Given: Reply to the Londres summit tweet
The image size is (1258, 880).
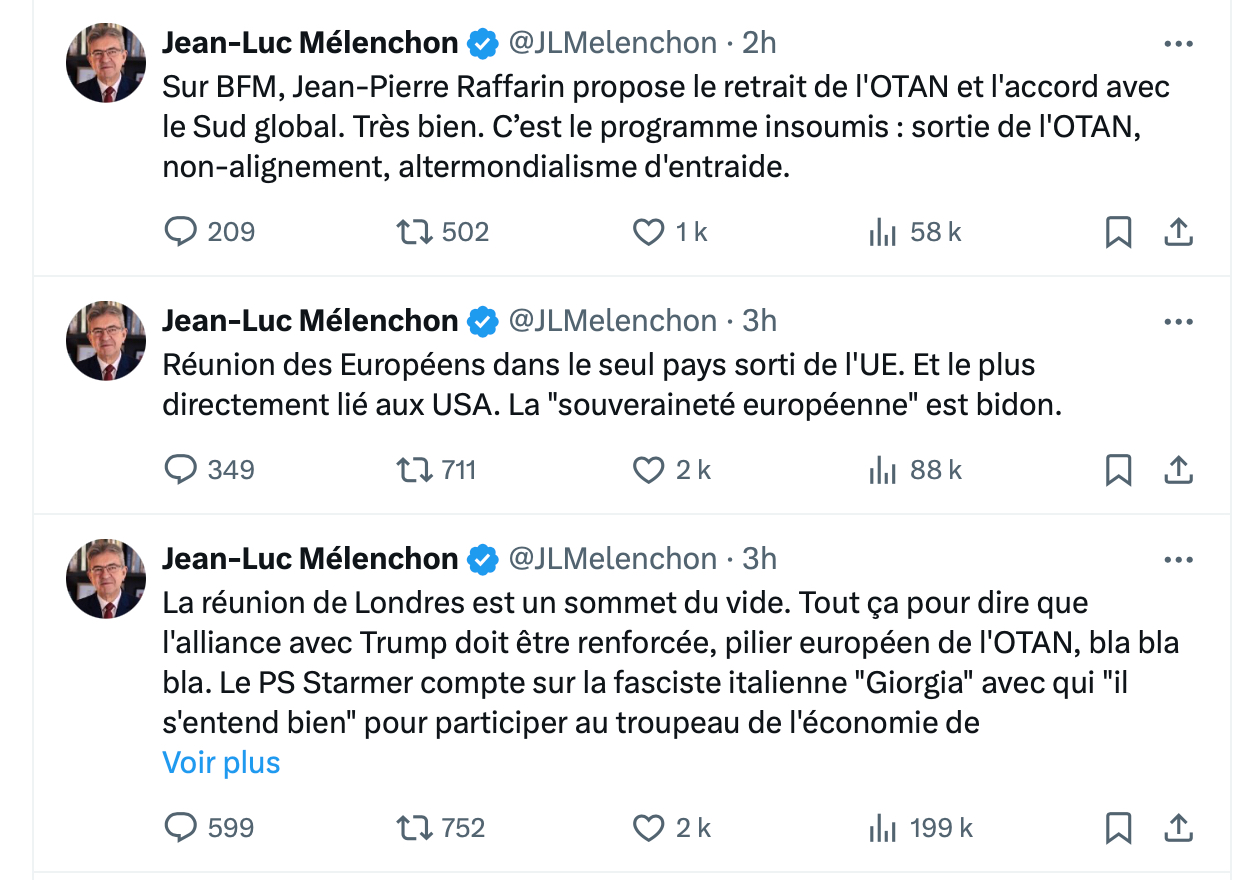Looking at the screenshot, I should pyautogui.click(x=180, y=828).
